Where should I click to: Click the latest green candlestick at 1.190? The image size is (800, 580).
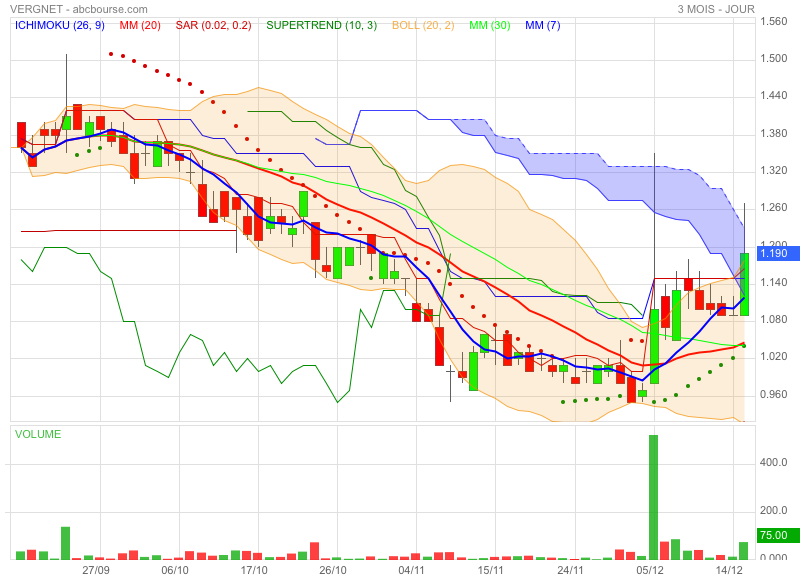click(x=744, y=284)
